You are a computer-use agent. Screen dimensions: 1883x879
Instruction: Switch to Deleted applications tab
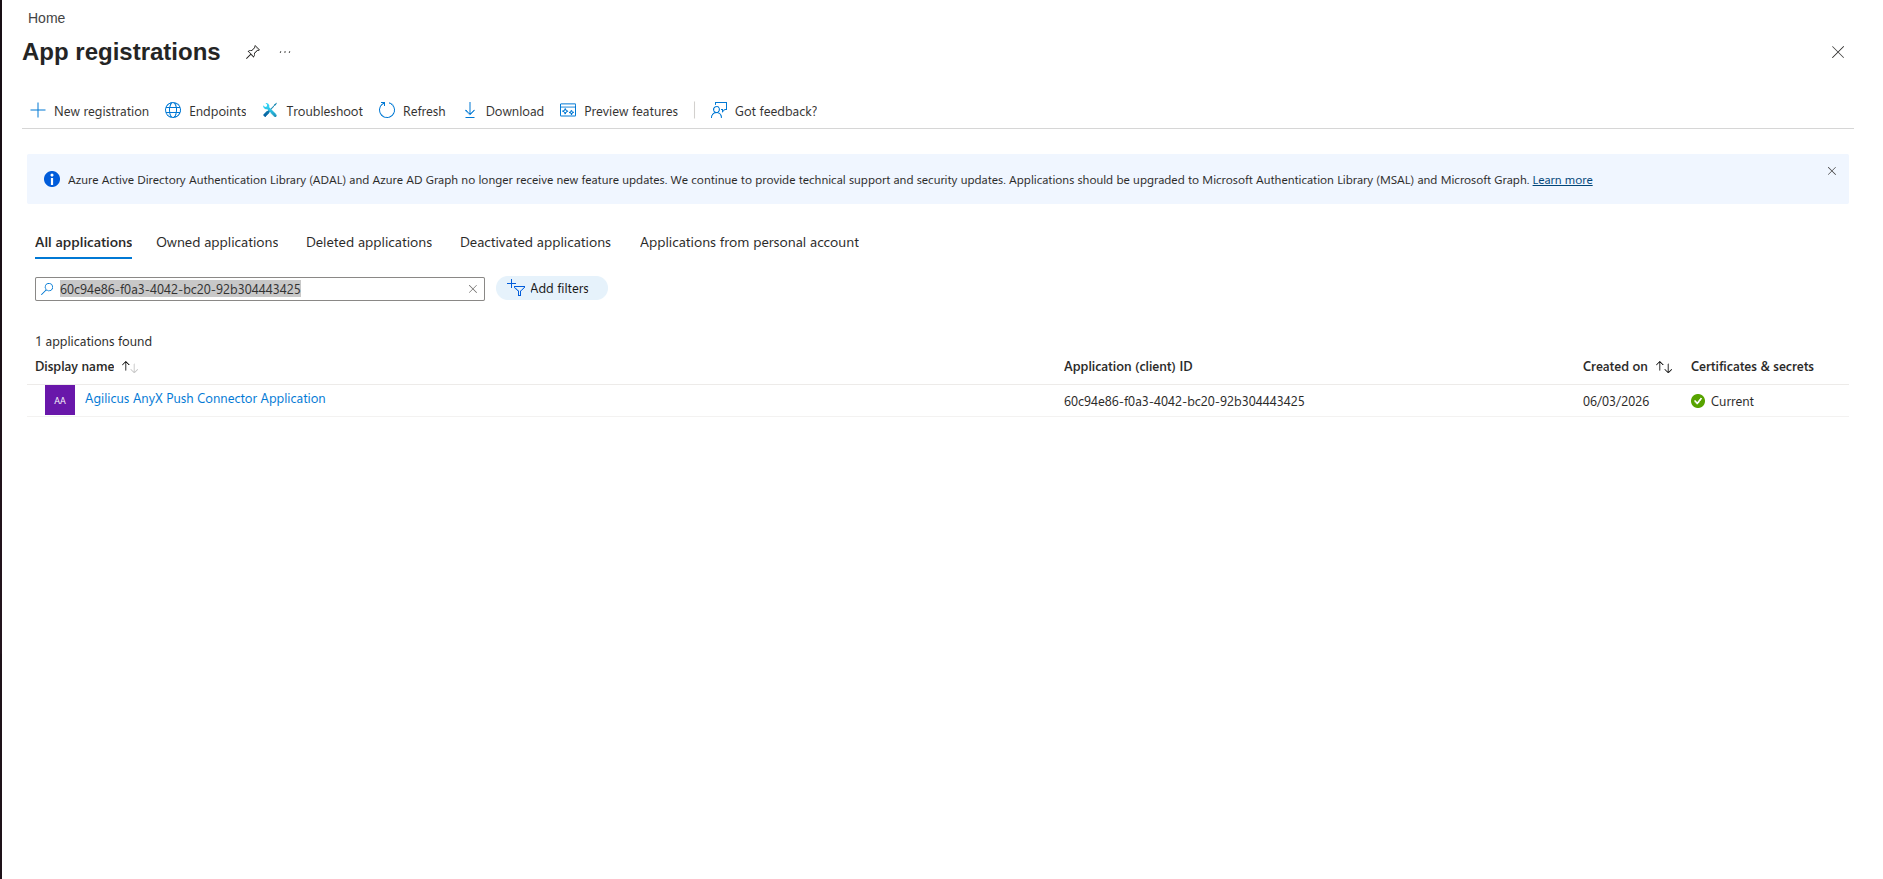pyautogui.click(x=369, y=242)
